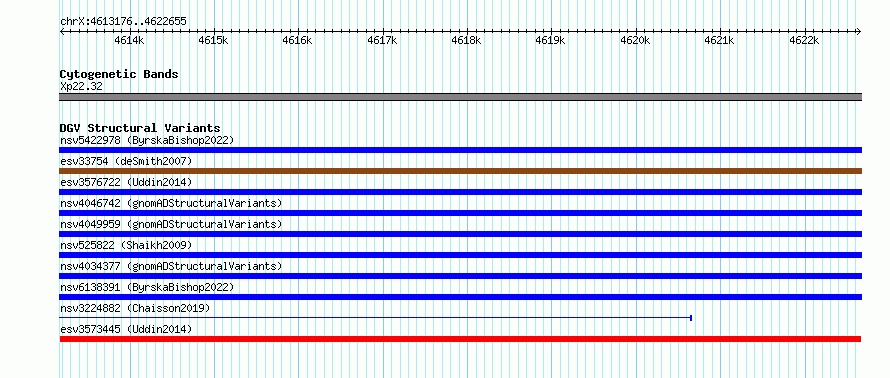
Task: Click the 4620k ruler tick label
Action: pos(635,40)
